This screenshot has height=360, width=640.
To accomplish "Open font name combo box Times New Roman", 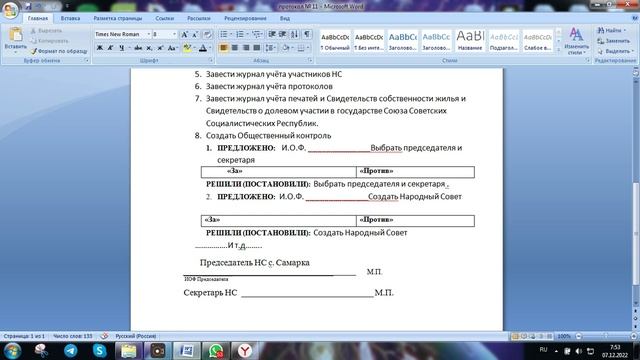I will click(122, 34).
